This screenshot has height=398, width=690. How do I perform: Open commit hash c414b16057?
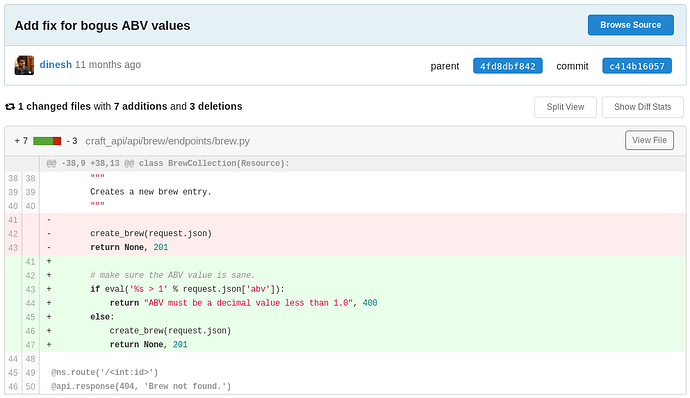click(x=637, y=66)
